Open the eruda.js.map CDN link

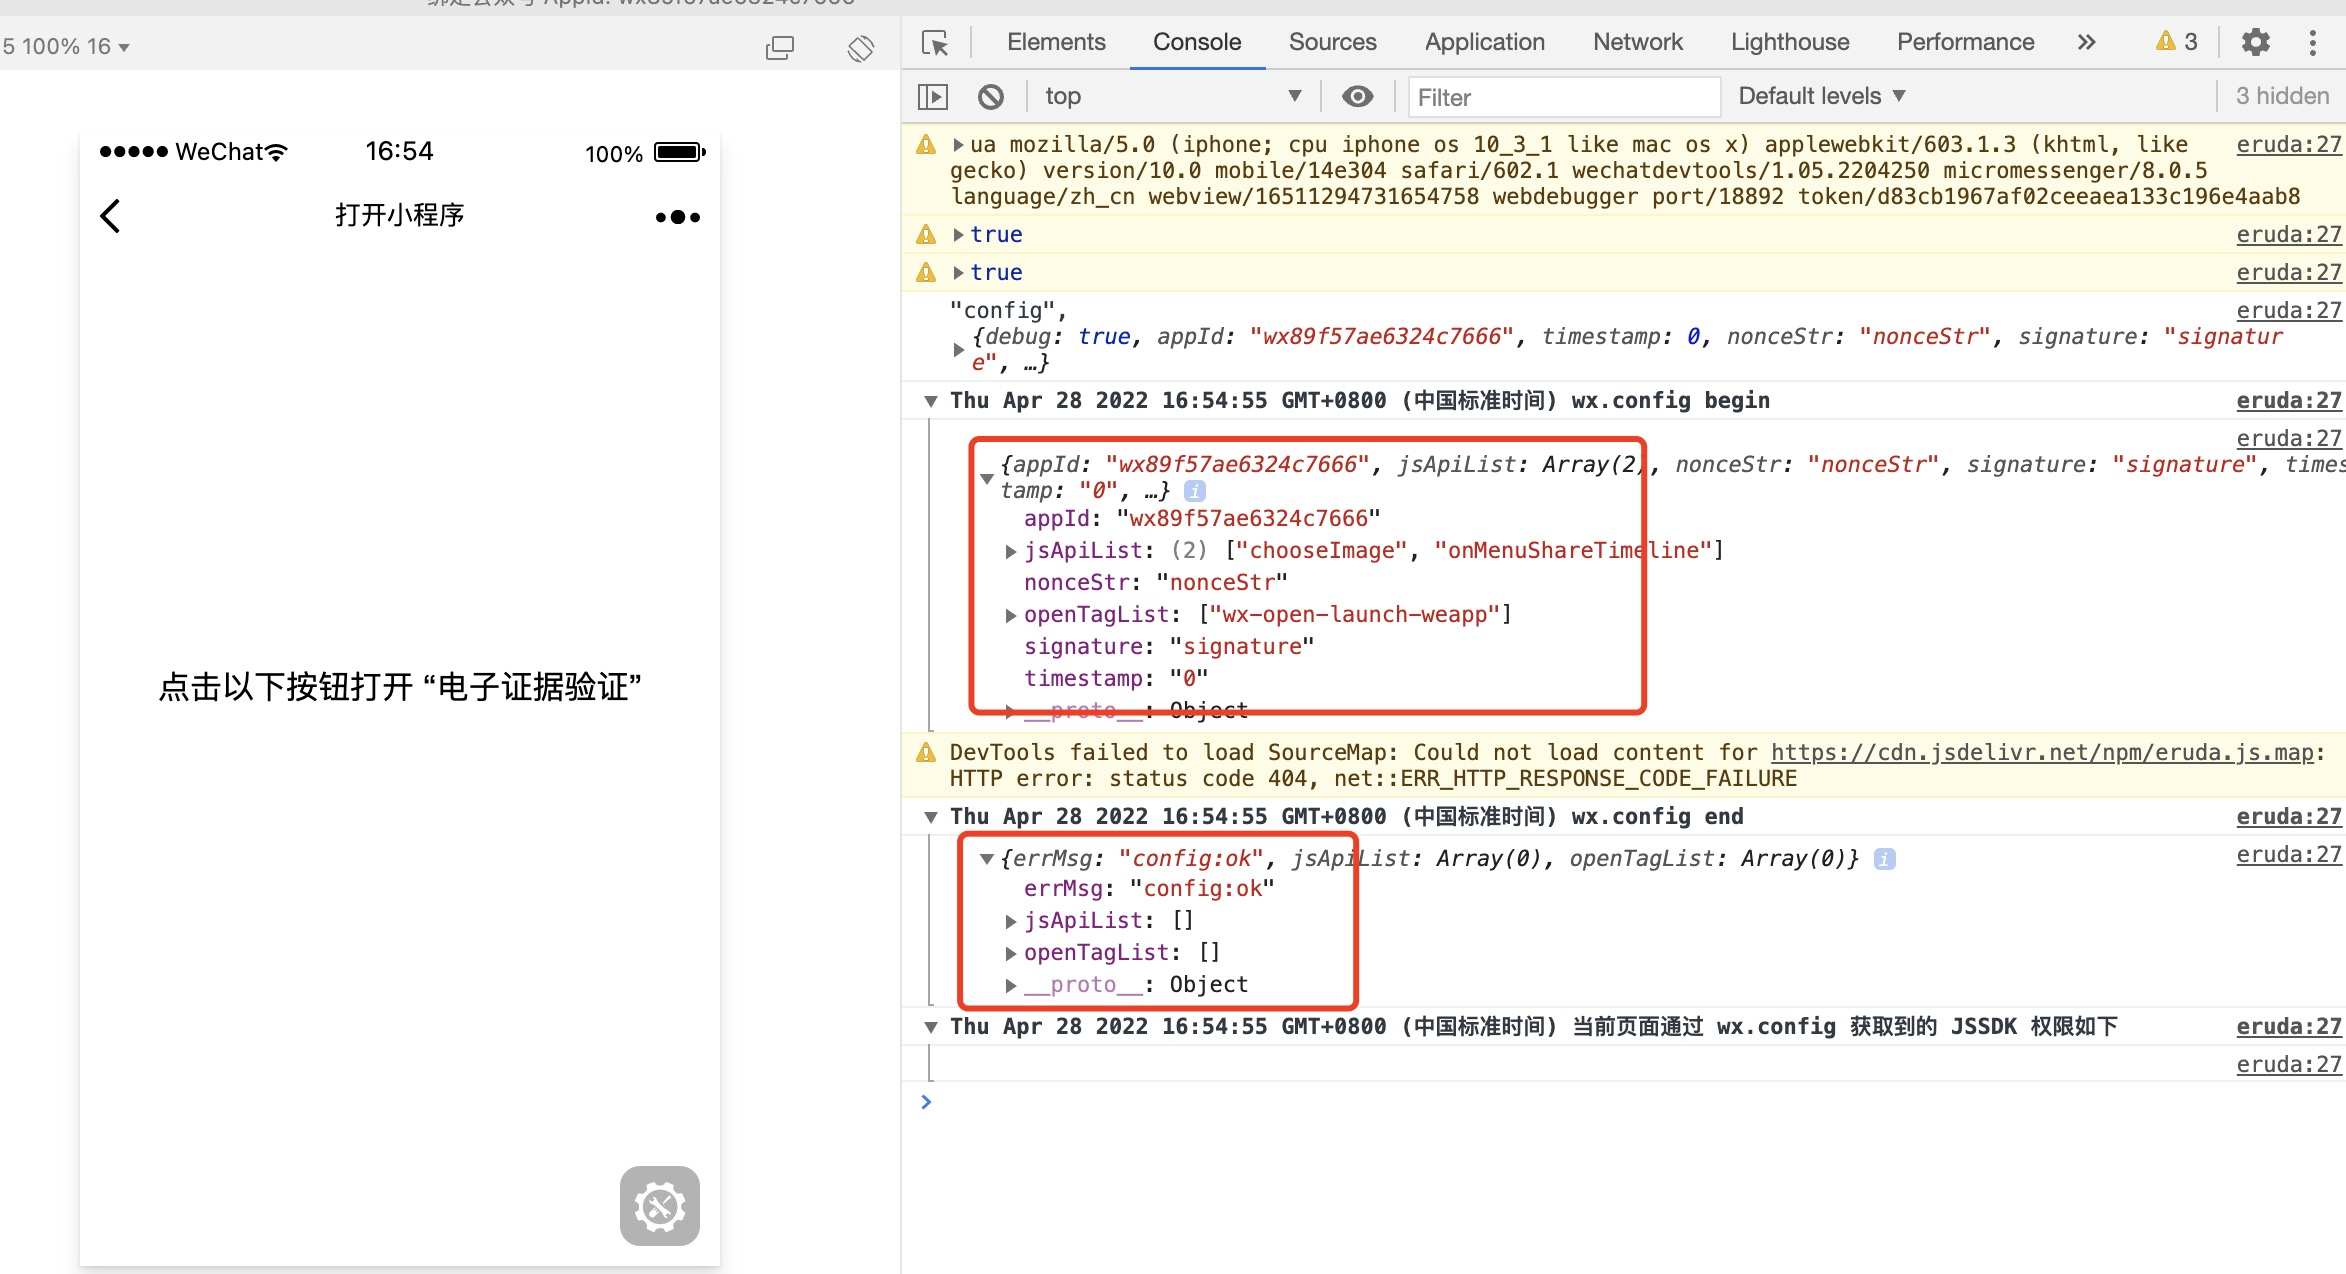coord(2042,753)
